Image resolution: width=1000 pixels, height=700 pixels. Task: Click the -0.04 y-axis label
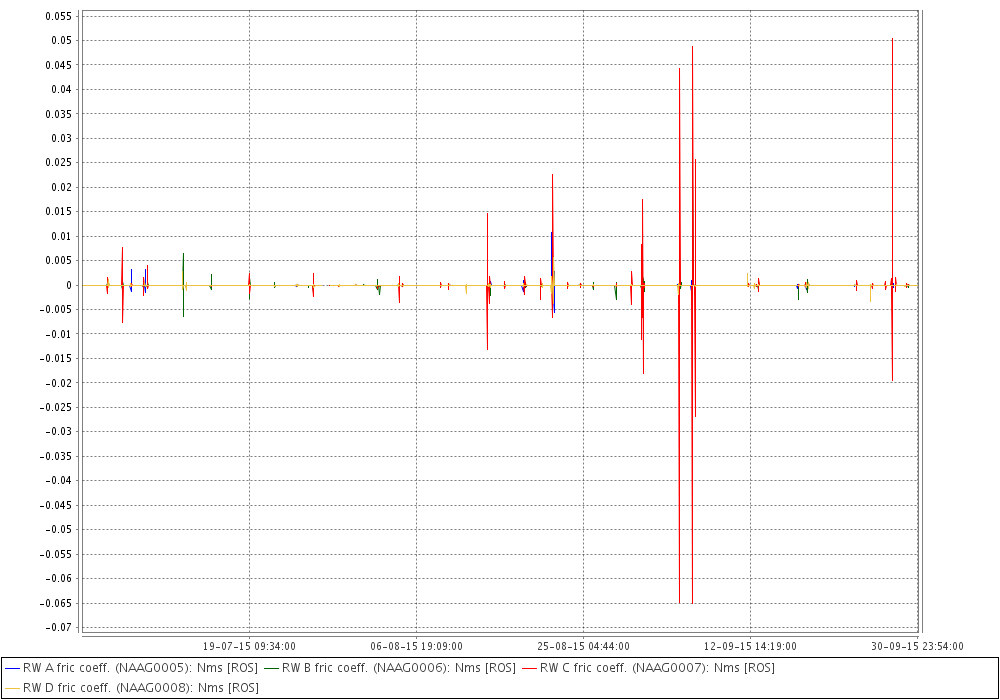pos(59,481)
